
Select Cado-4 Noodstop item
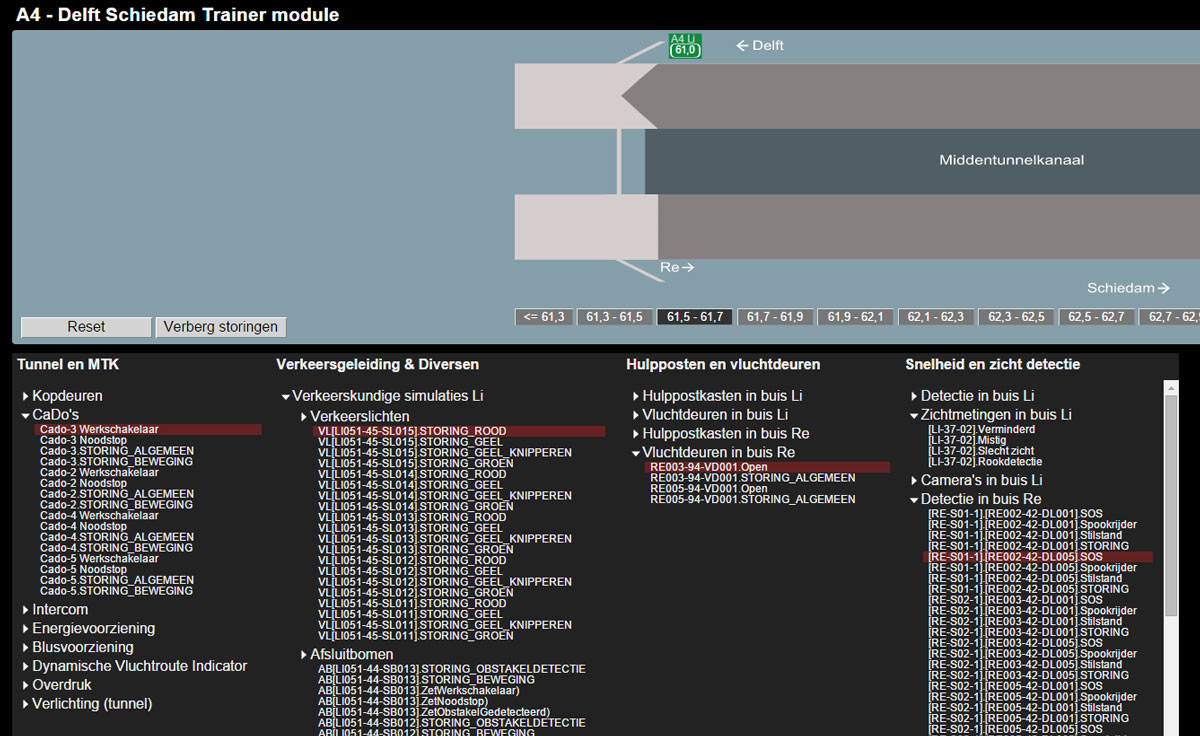tap(83, 527)
